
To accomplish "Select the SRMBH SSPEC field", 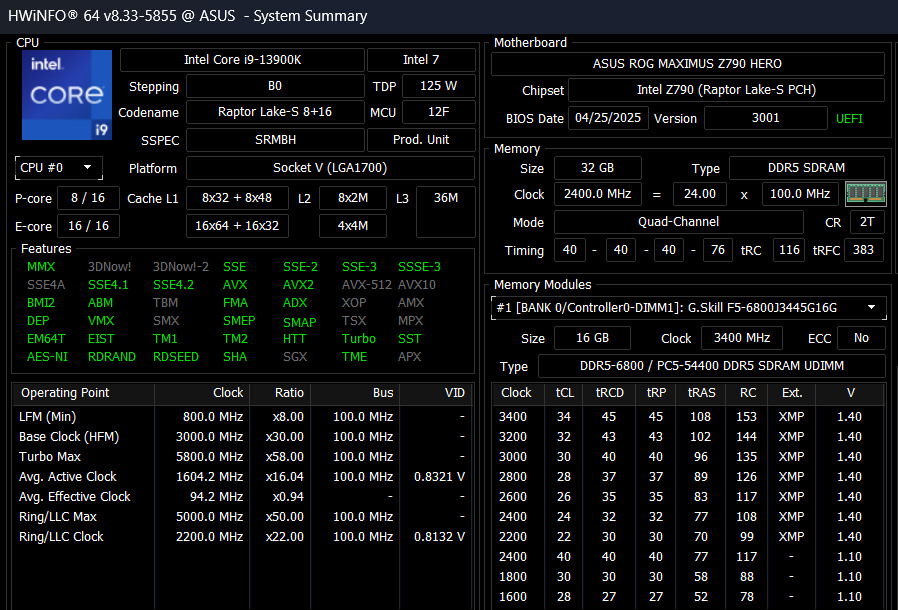I will click(x=275, y=140).
